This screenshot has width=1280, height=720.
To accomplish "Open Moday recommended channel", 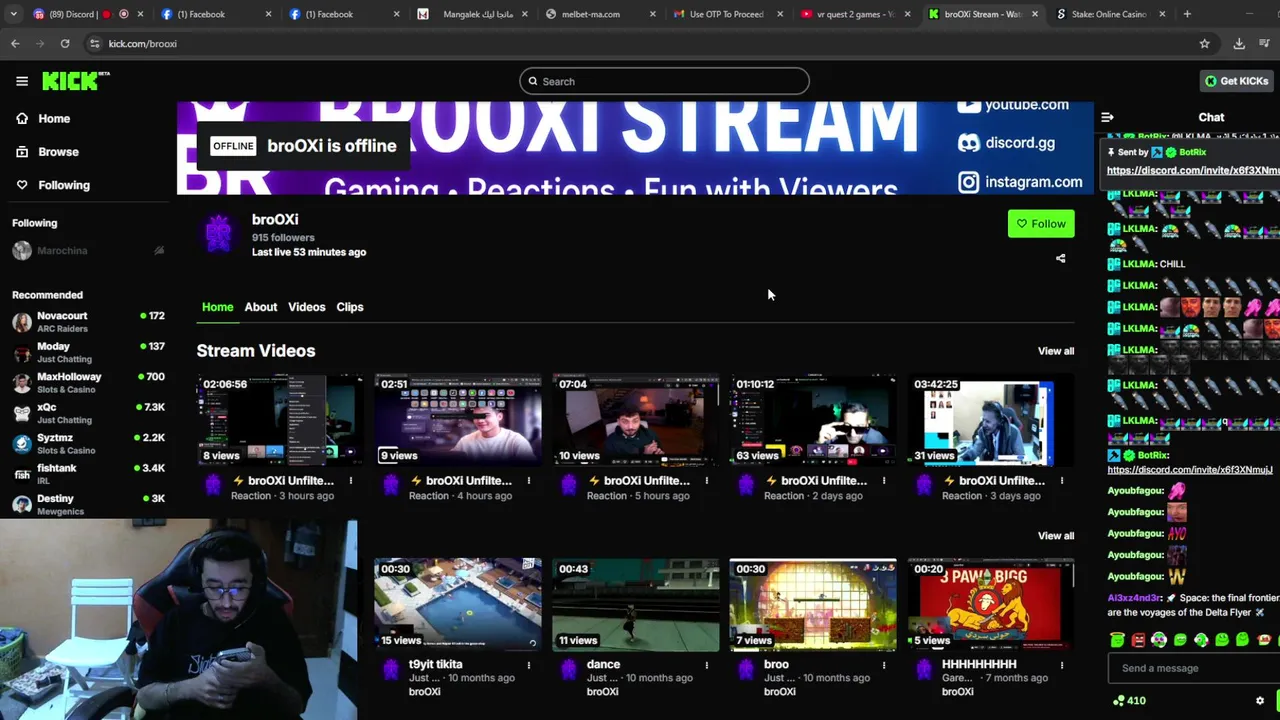I will (x=88, y=352).
